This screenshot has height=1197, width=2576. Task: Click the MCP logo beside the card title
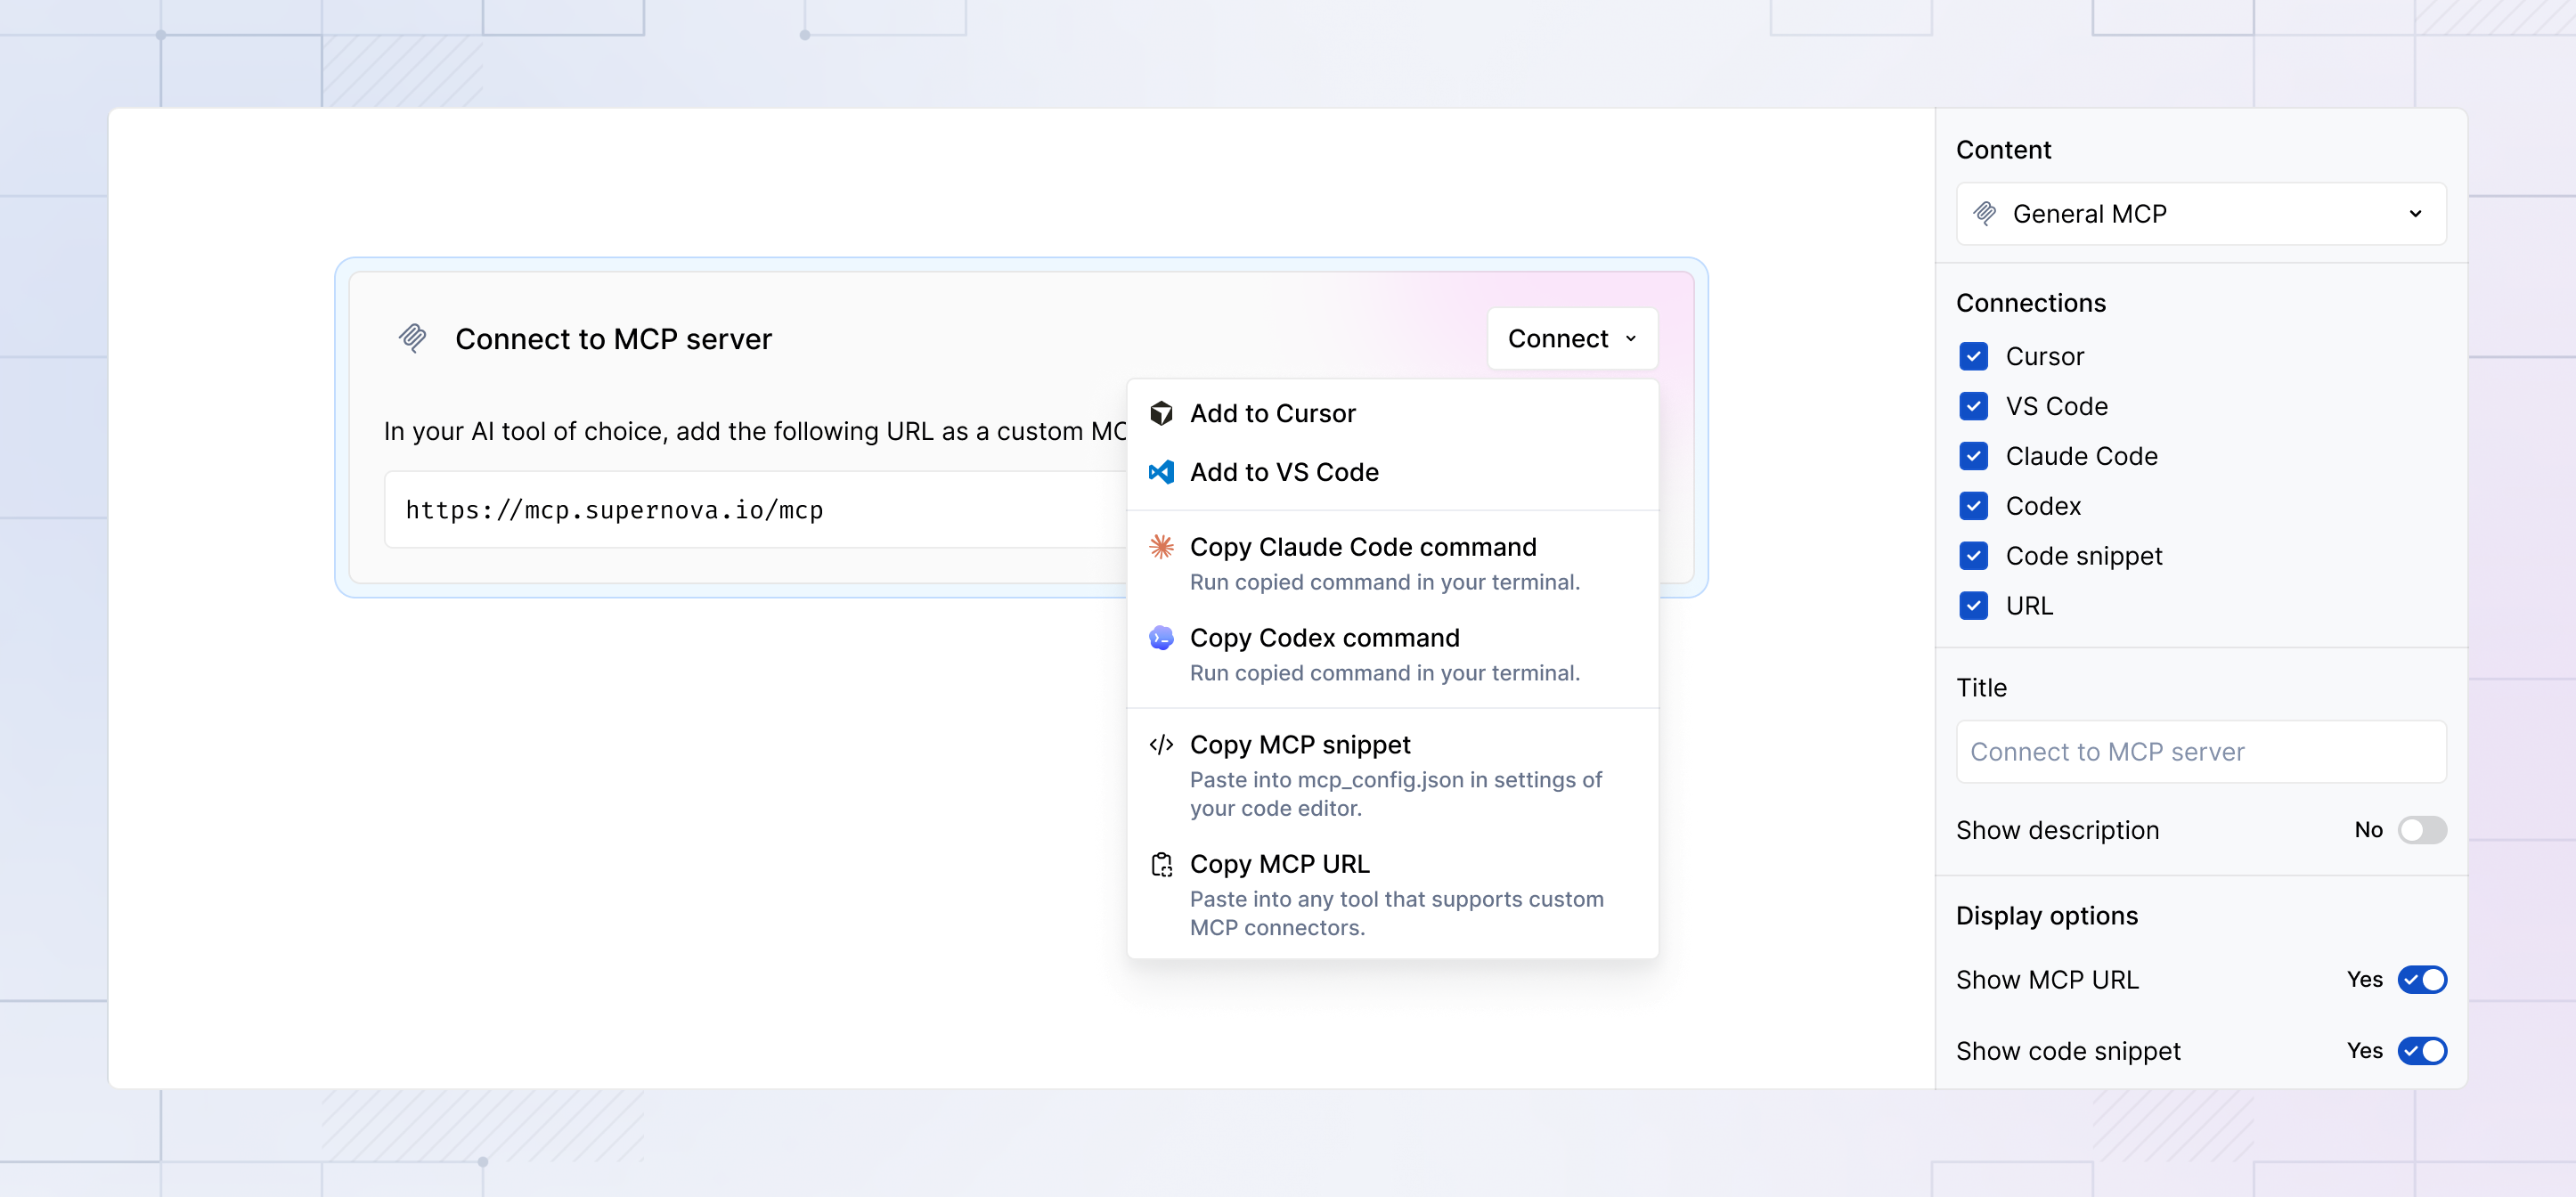pos(413,338)
